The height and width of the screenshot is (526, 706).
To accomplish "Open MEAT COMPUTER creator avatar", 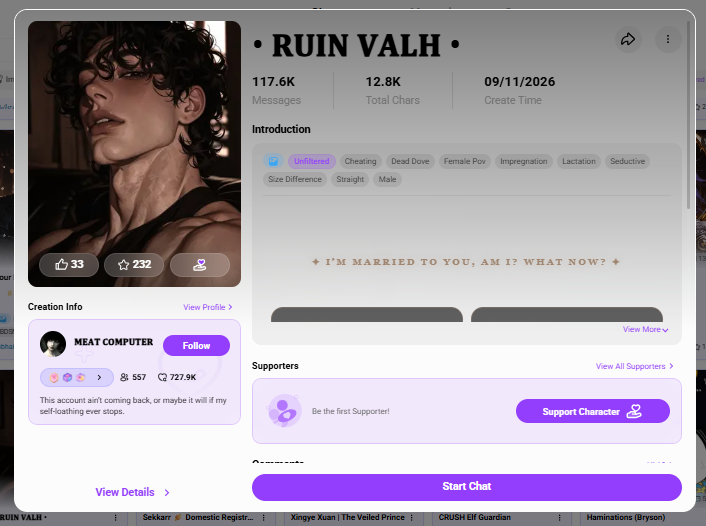I will click(x=53, y=344).
